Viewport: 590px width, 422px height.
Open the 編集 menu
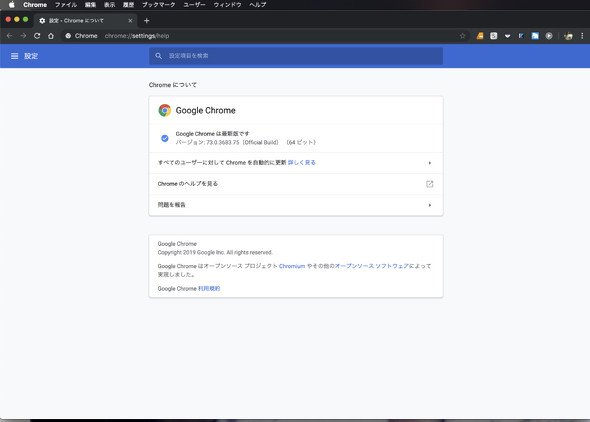click(x=90, y=5)
